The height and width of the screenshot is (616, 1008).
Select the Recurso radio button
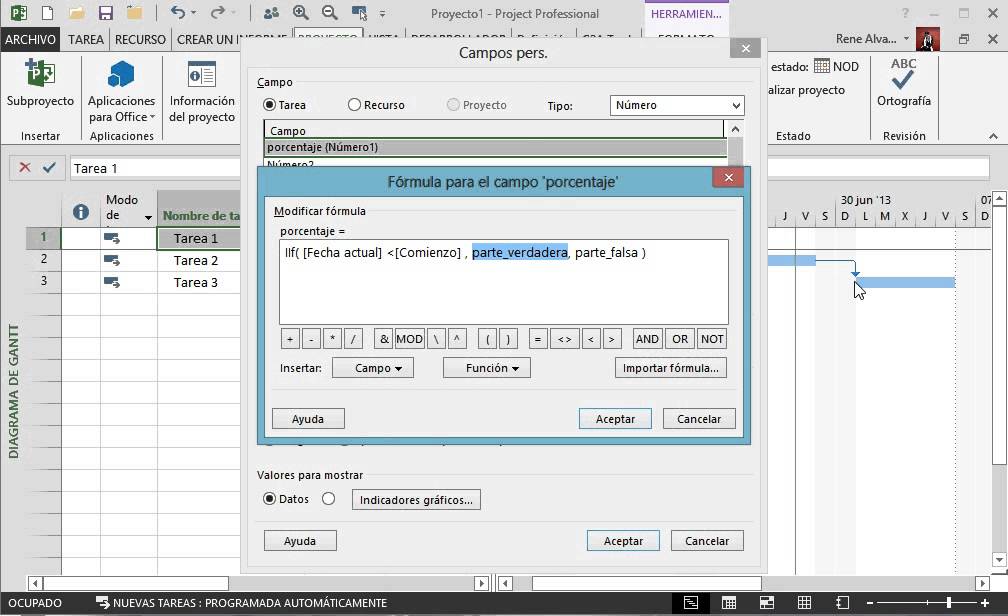click(x=354, y=105)
